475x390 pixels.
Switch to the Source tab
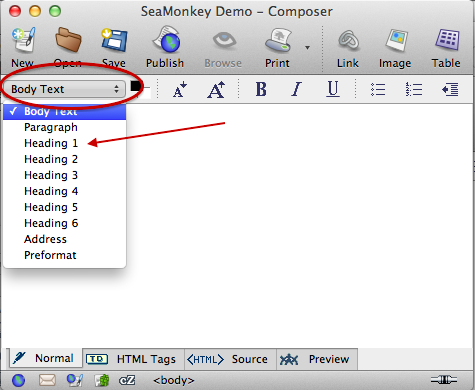(230, 359)
